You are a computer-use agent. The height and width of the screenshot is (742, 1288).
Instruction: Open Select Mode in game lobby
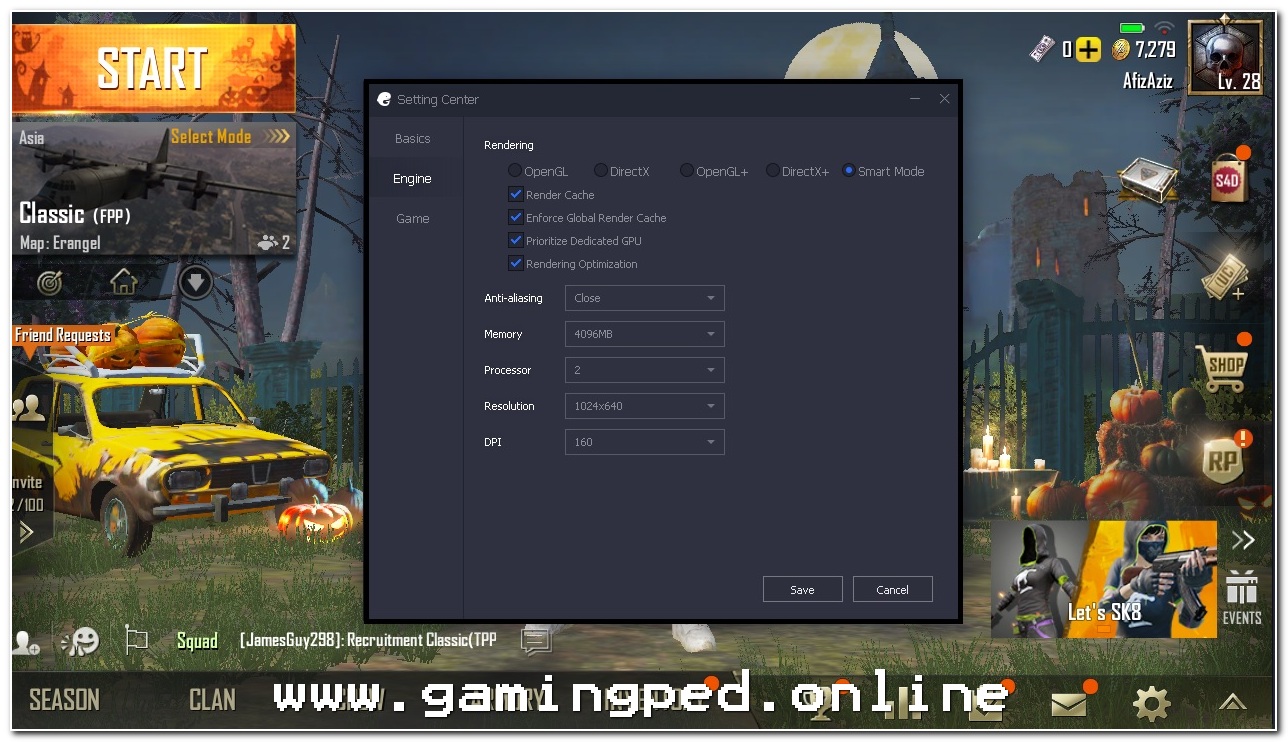point(230,136)
